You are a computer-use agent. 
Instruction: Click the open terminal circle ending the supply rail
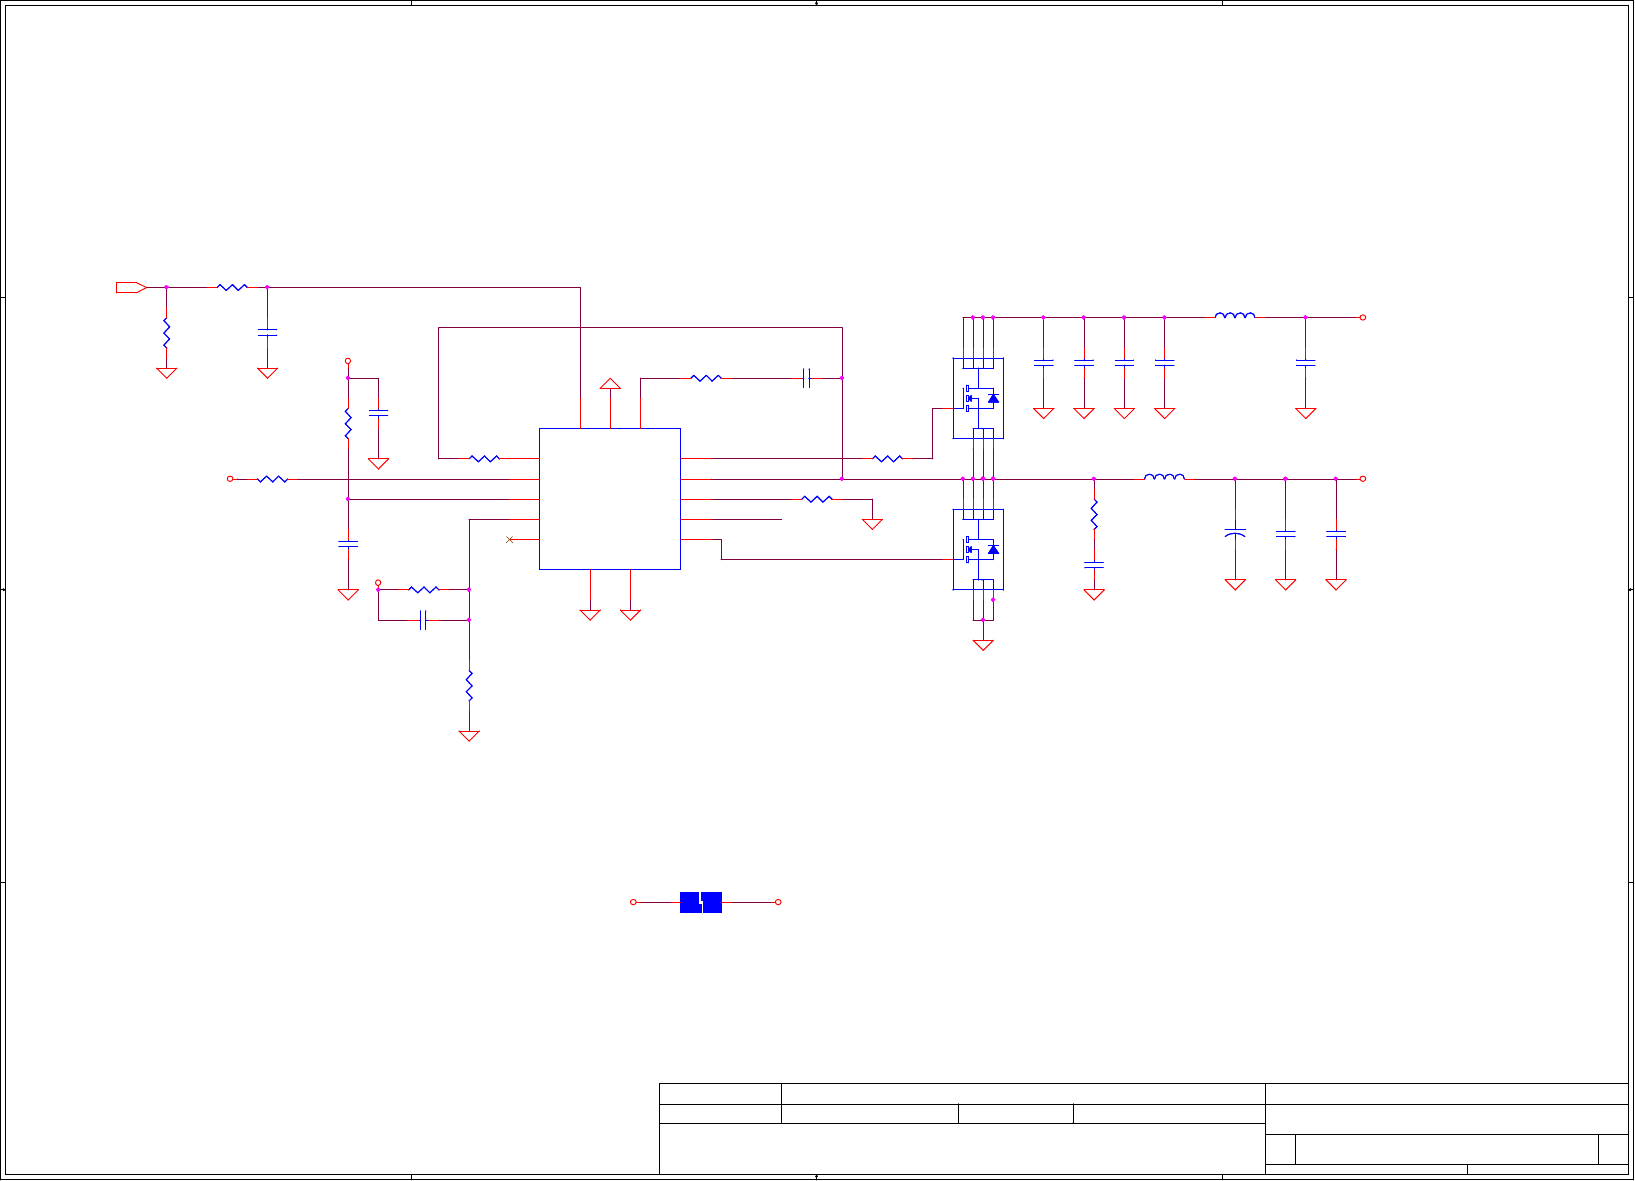pyautogui.click(x=1362, y=317)
